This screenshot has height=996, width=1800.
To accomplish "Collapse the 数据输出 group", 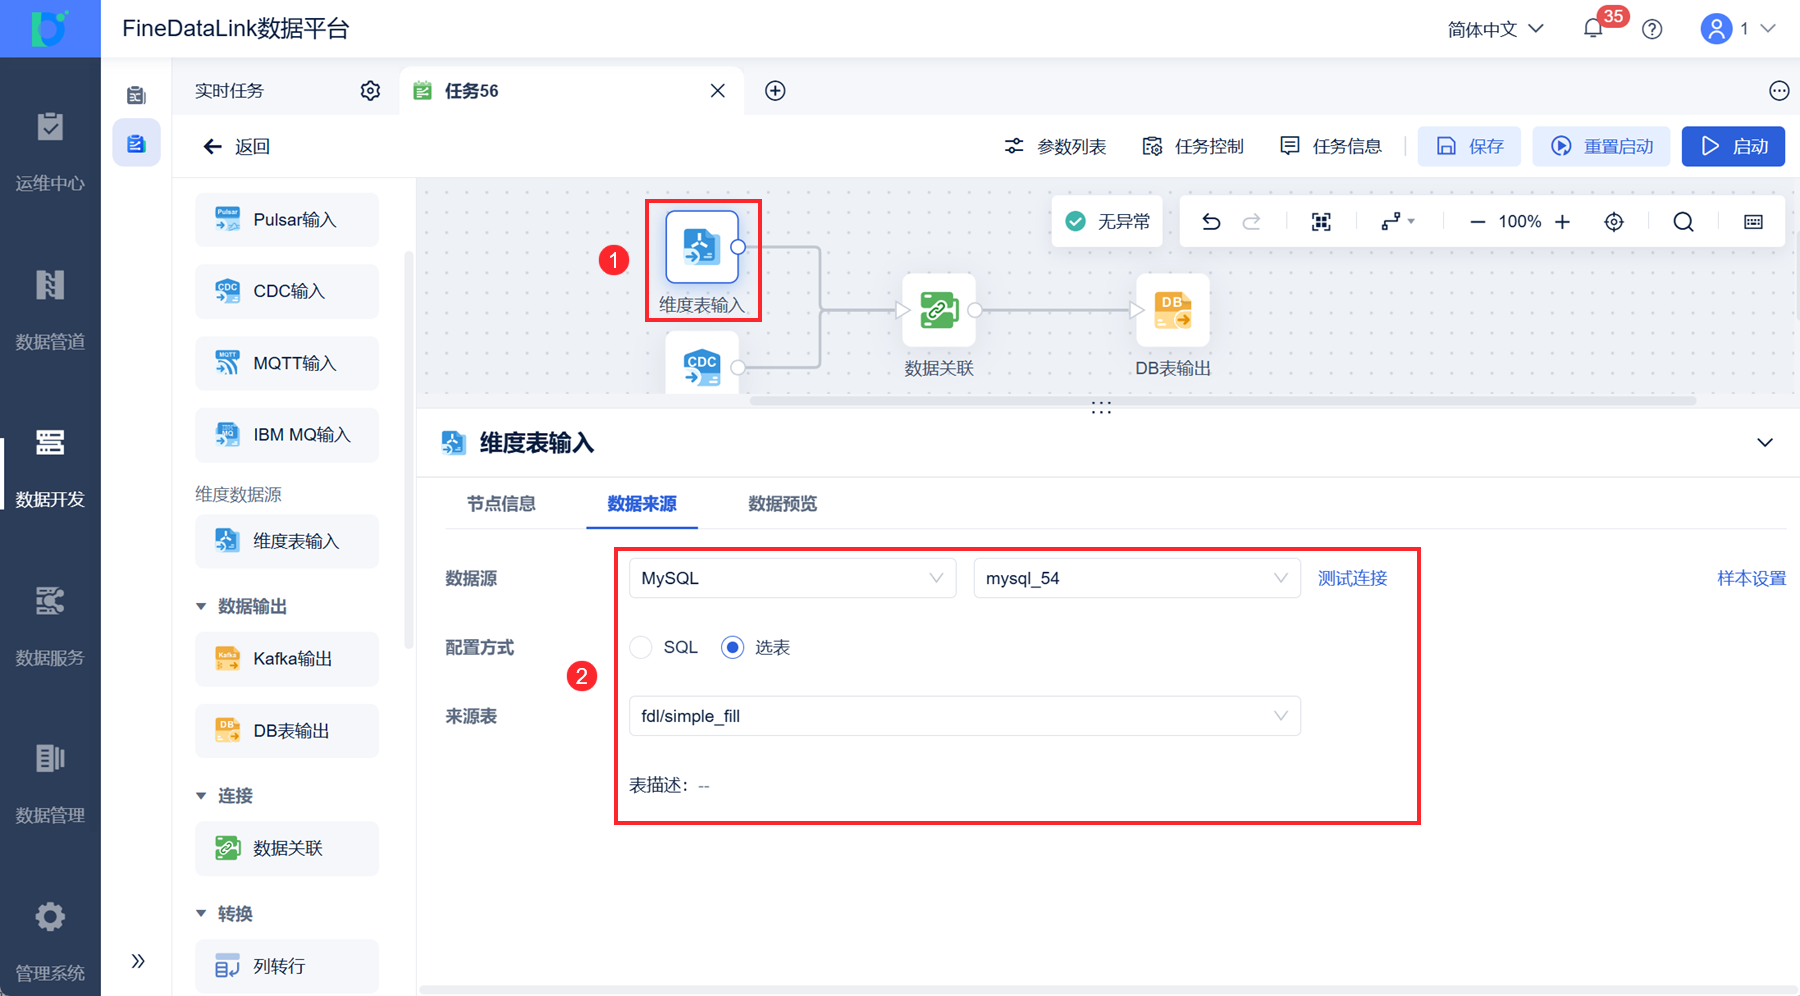I will pyautogui.click(x=201, y=607).
